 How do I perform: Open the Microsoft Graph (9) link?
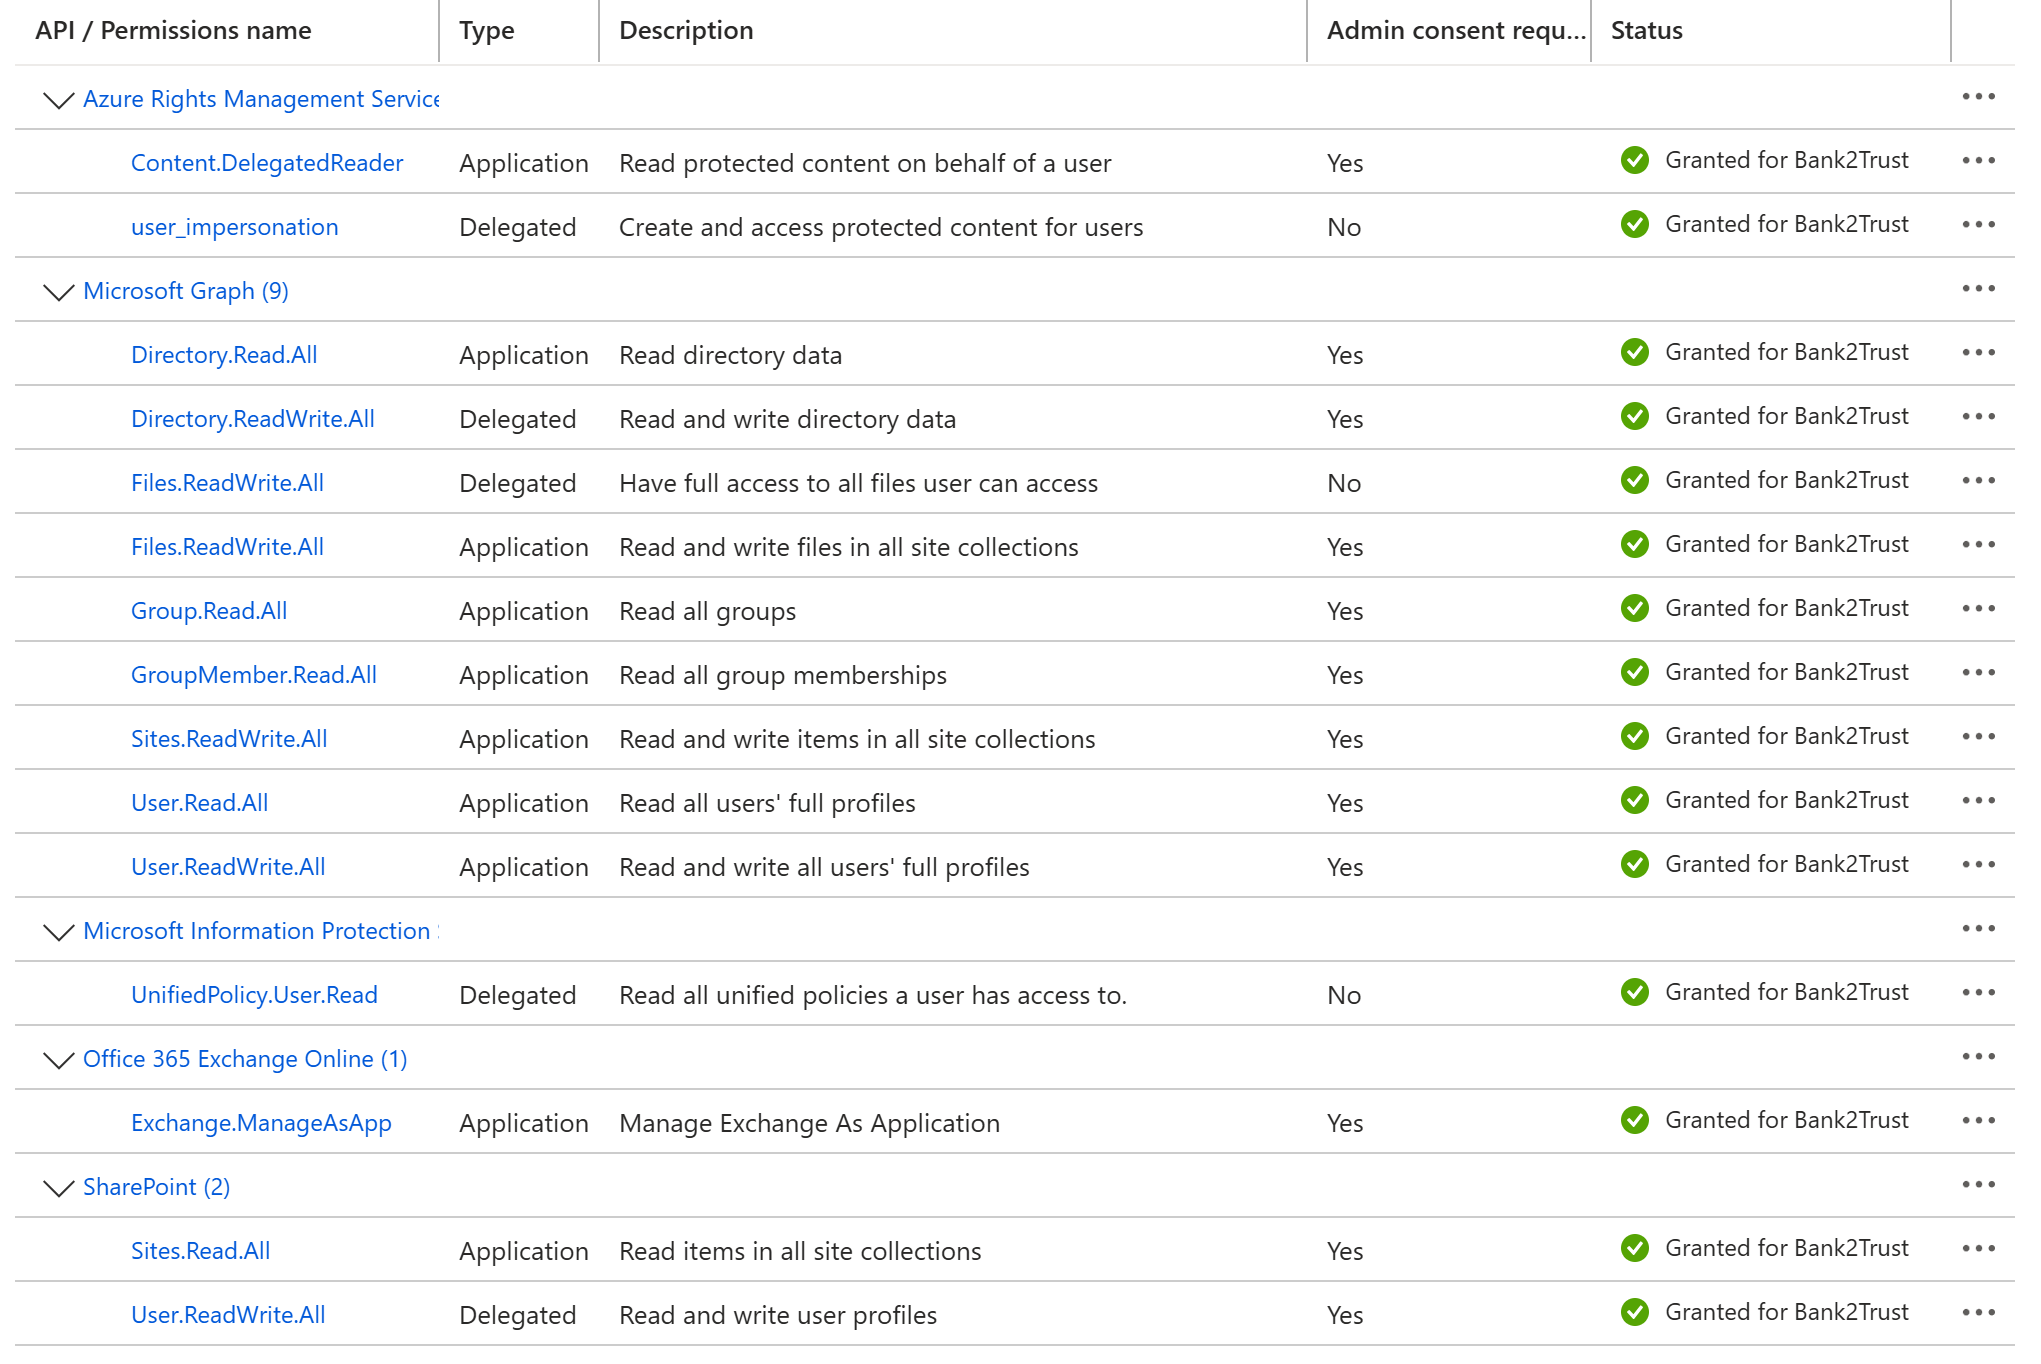pos(186,291)
